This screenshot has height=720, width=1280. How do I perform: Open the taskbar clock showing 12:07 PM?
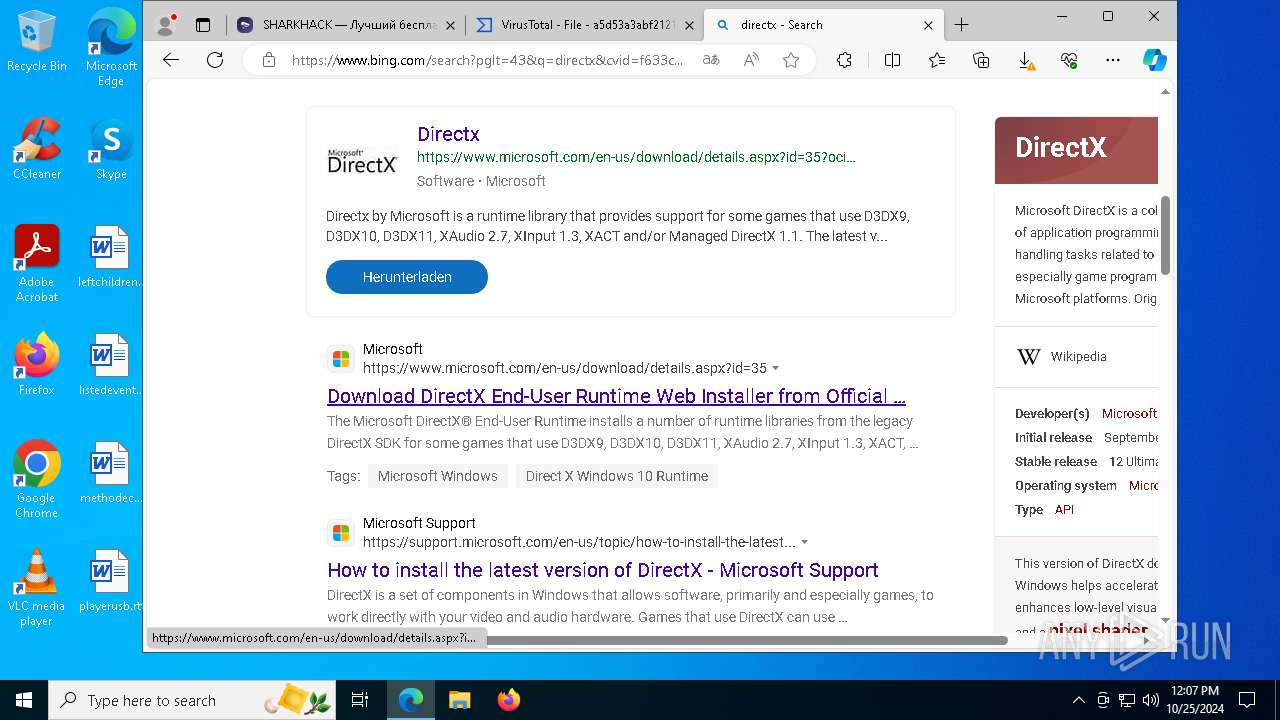[x=1194, y=700]
